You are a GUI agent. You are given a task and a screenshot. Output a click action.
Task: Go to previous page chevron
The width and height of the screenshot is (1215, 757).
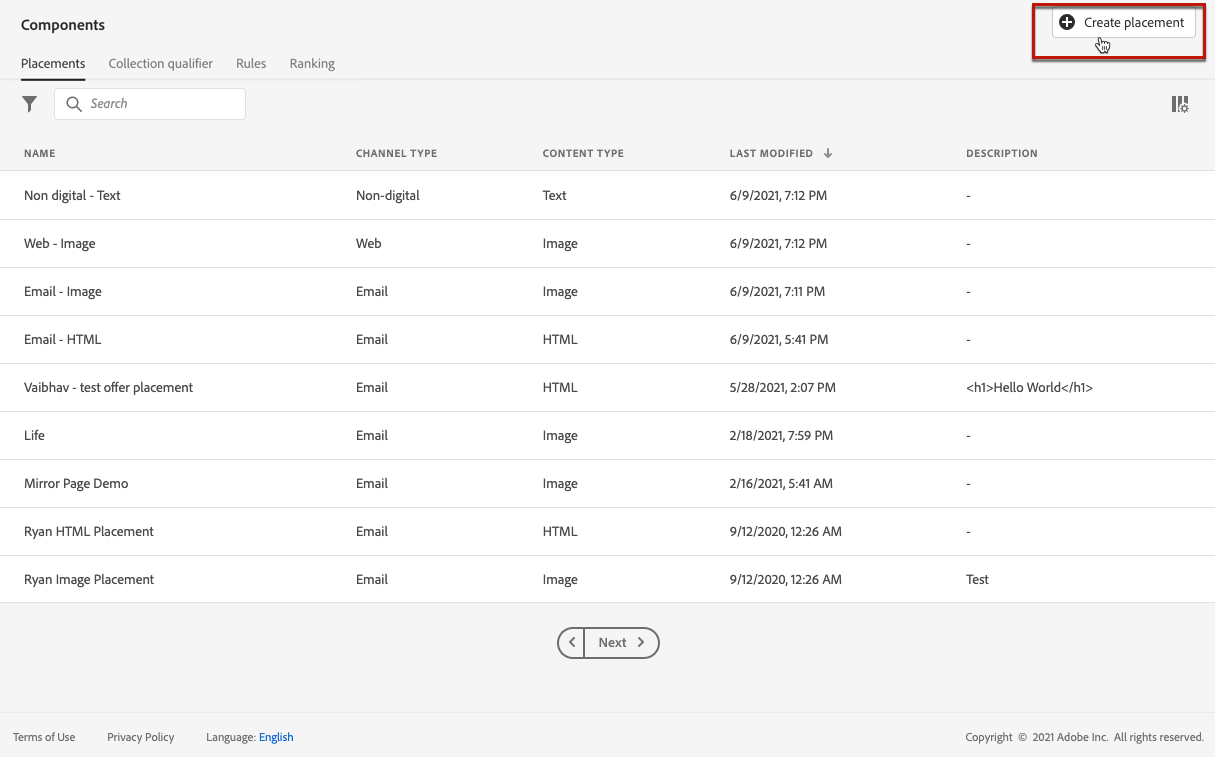click(x=571, y=643)
